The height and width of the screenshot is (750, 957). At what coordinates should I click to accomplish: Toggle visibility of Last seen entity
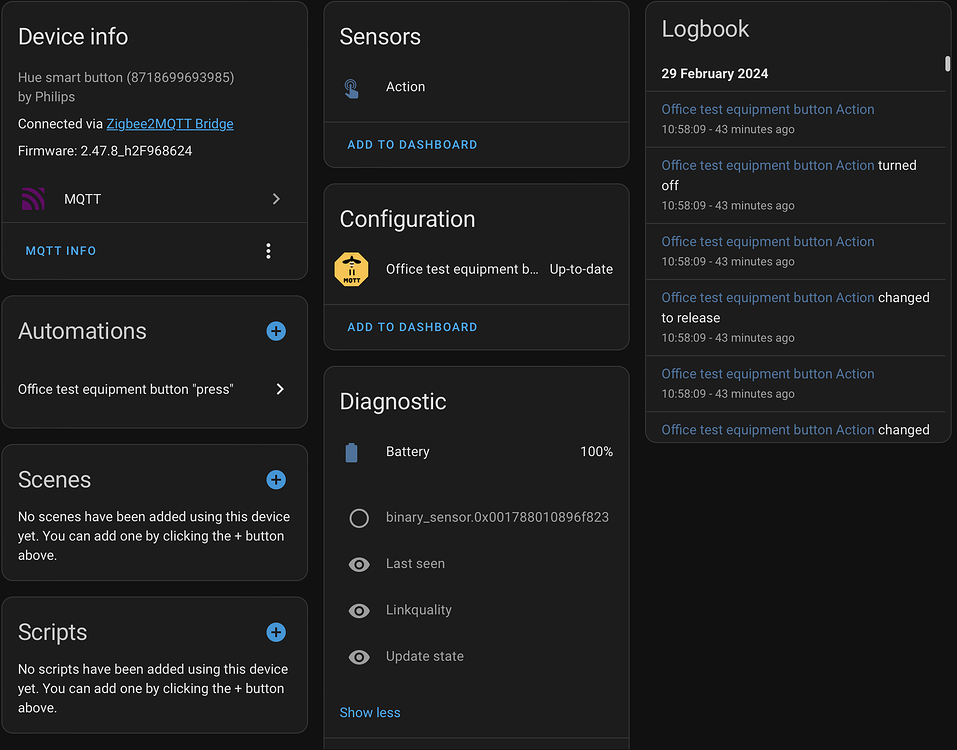[359, 564]
